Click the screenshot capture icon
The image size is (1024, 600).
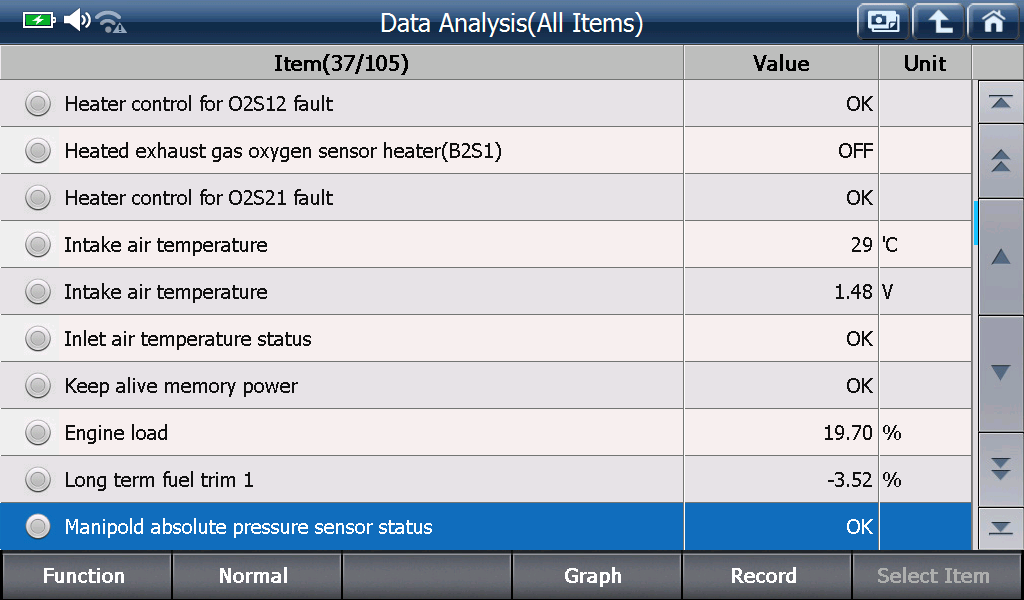coord(883,22)
